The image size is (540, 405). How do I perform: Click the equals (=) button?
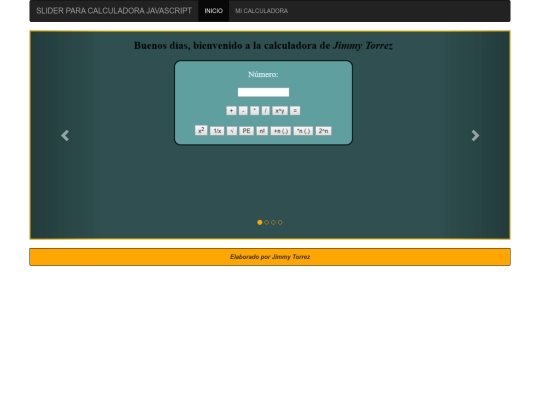pos(295,111)
